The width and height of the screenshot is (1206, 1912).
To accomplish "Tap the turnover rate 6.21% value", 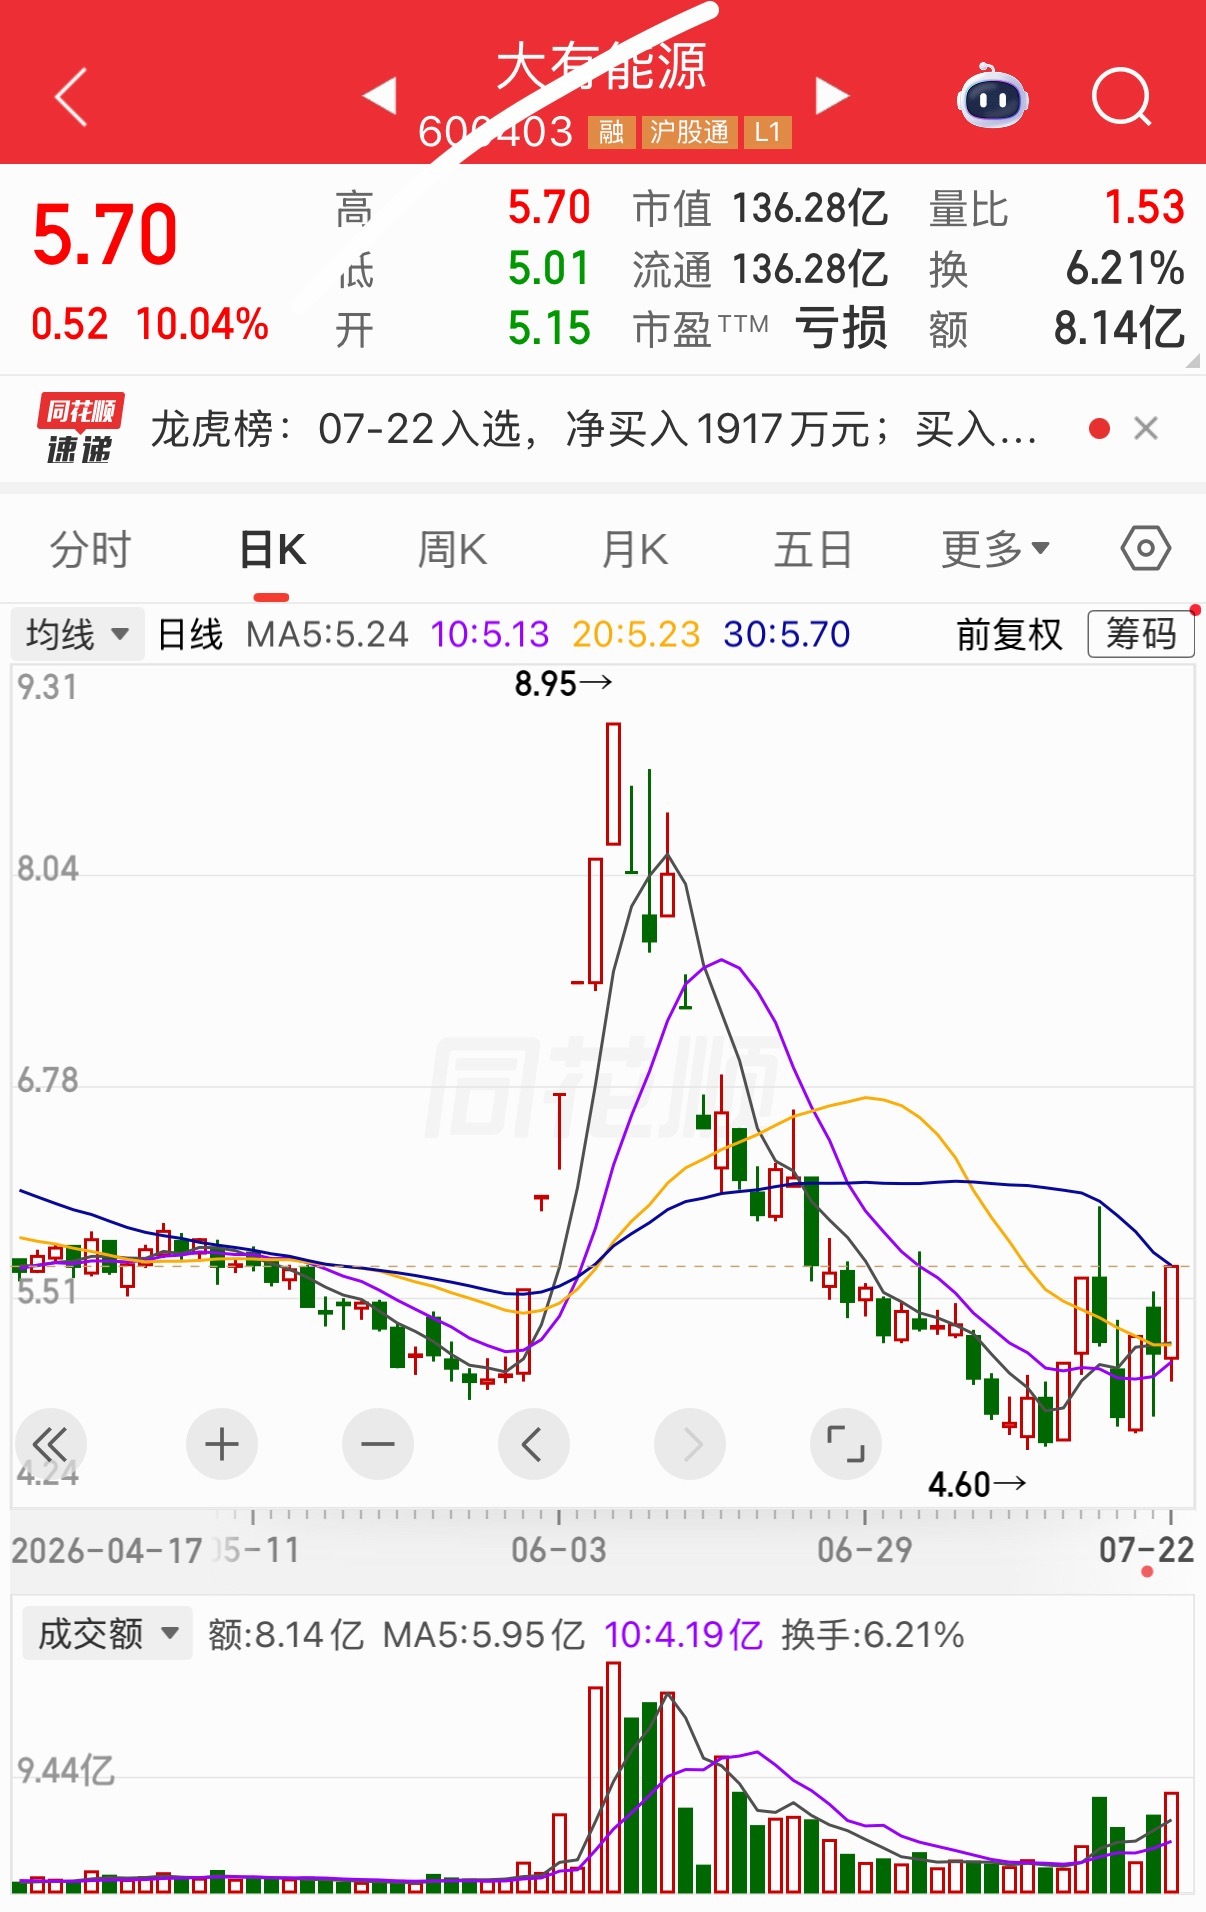I will (1125, 268).
